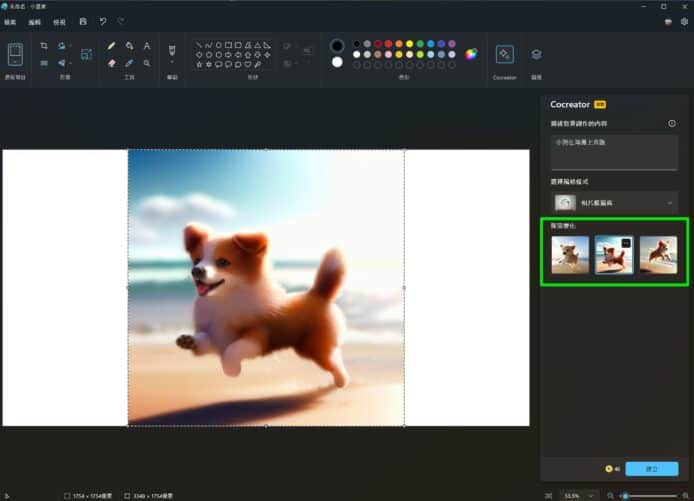
Task: Open the zoom percentage dropdown
Action: pos(576,495)
